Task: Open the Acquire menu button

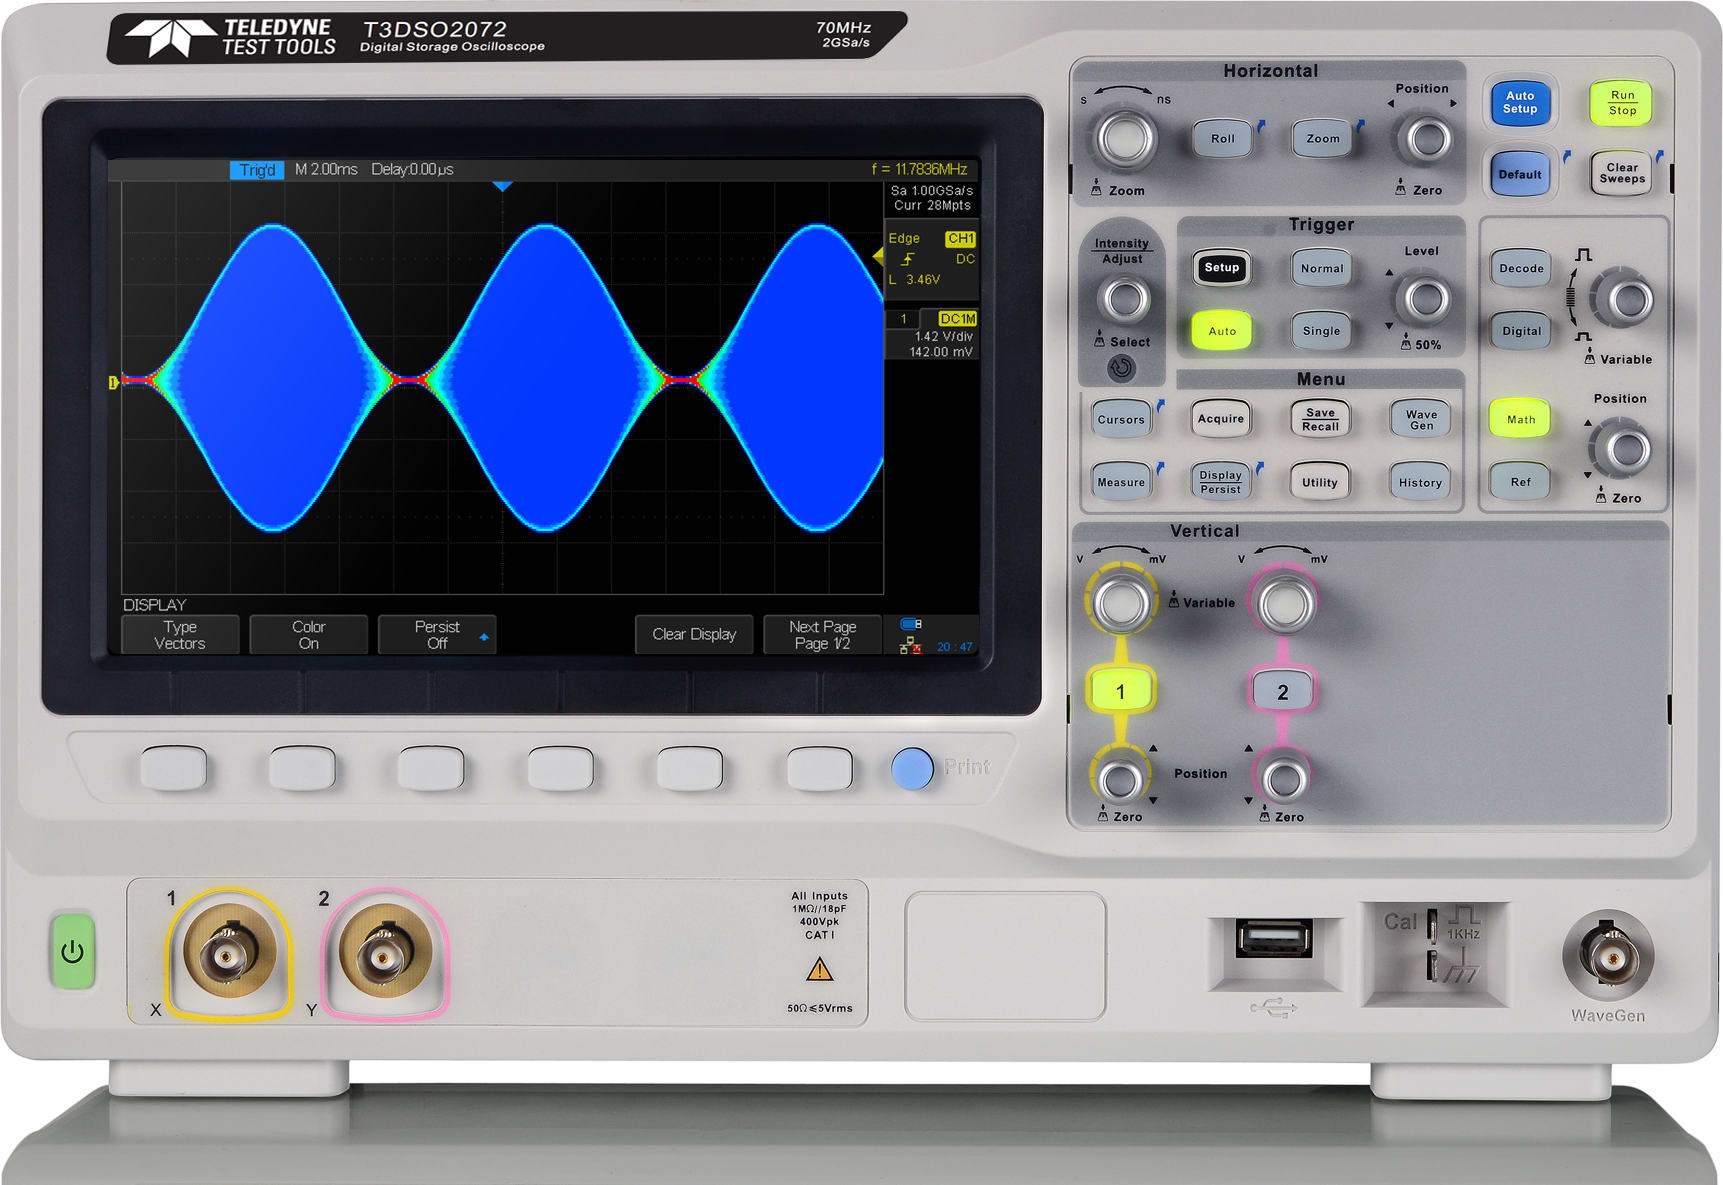Action: pyautogui.click(x=1221, y=419)
